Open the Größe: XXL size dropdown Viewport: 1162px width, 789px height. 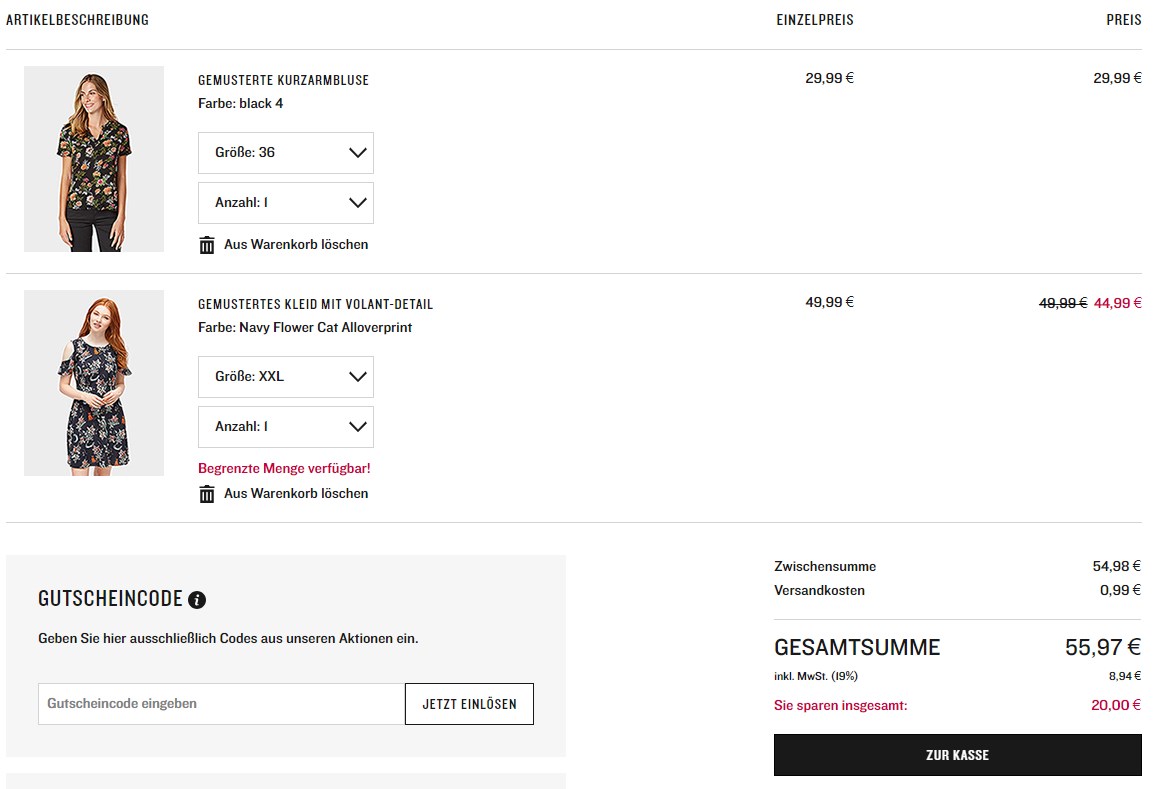(285, 377)
